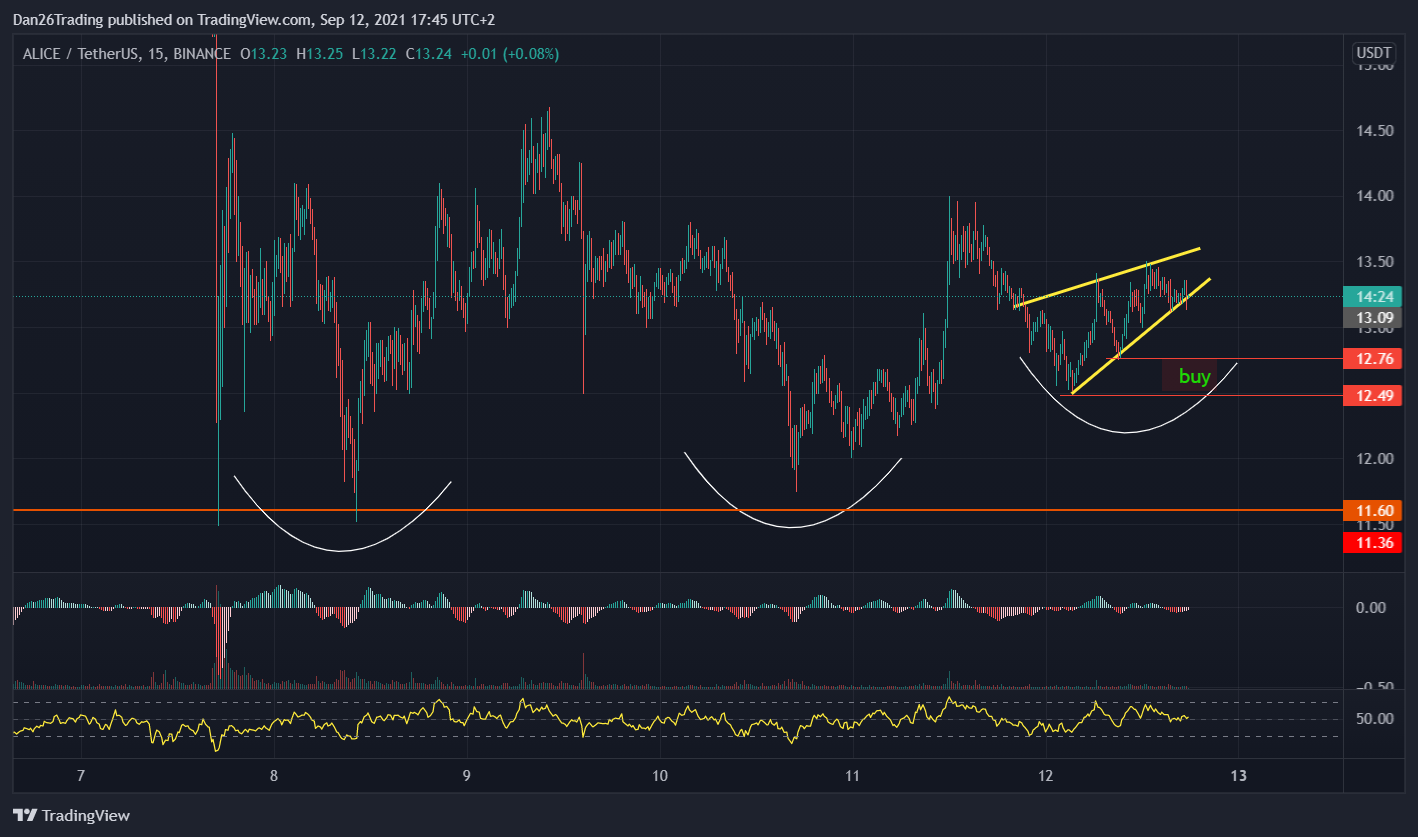Click the 14.00 price scale value
The height and width of the screenshot is (837, 1418).
(x=1374, y=197)
